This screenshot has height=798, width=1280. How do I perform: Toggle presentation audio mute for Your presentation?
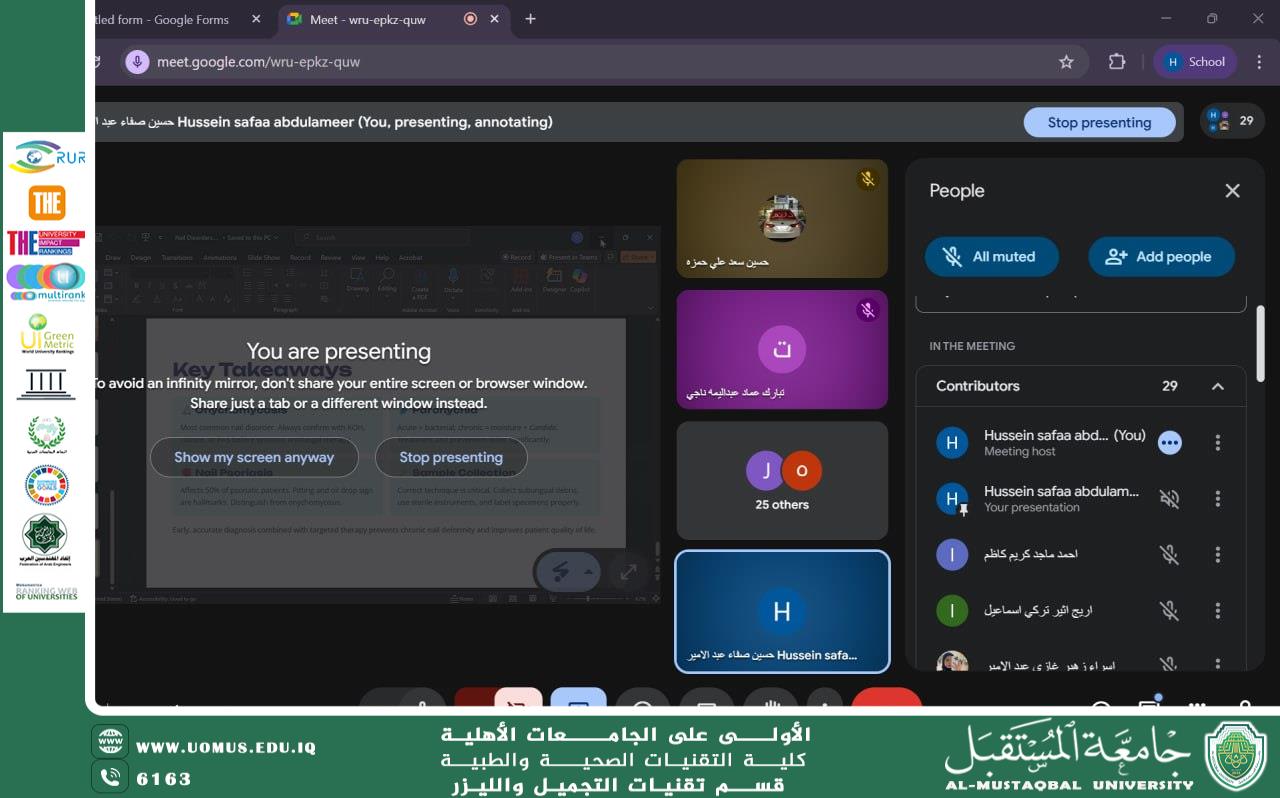(x=1168, y=498)
